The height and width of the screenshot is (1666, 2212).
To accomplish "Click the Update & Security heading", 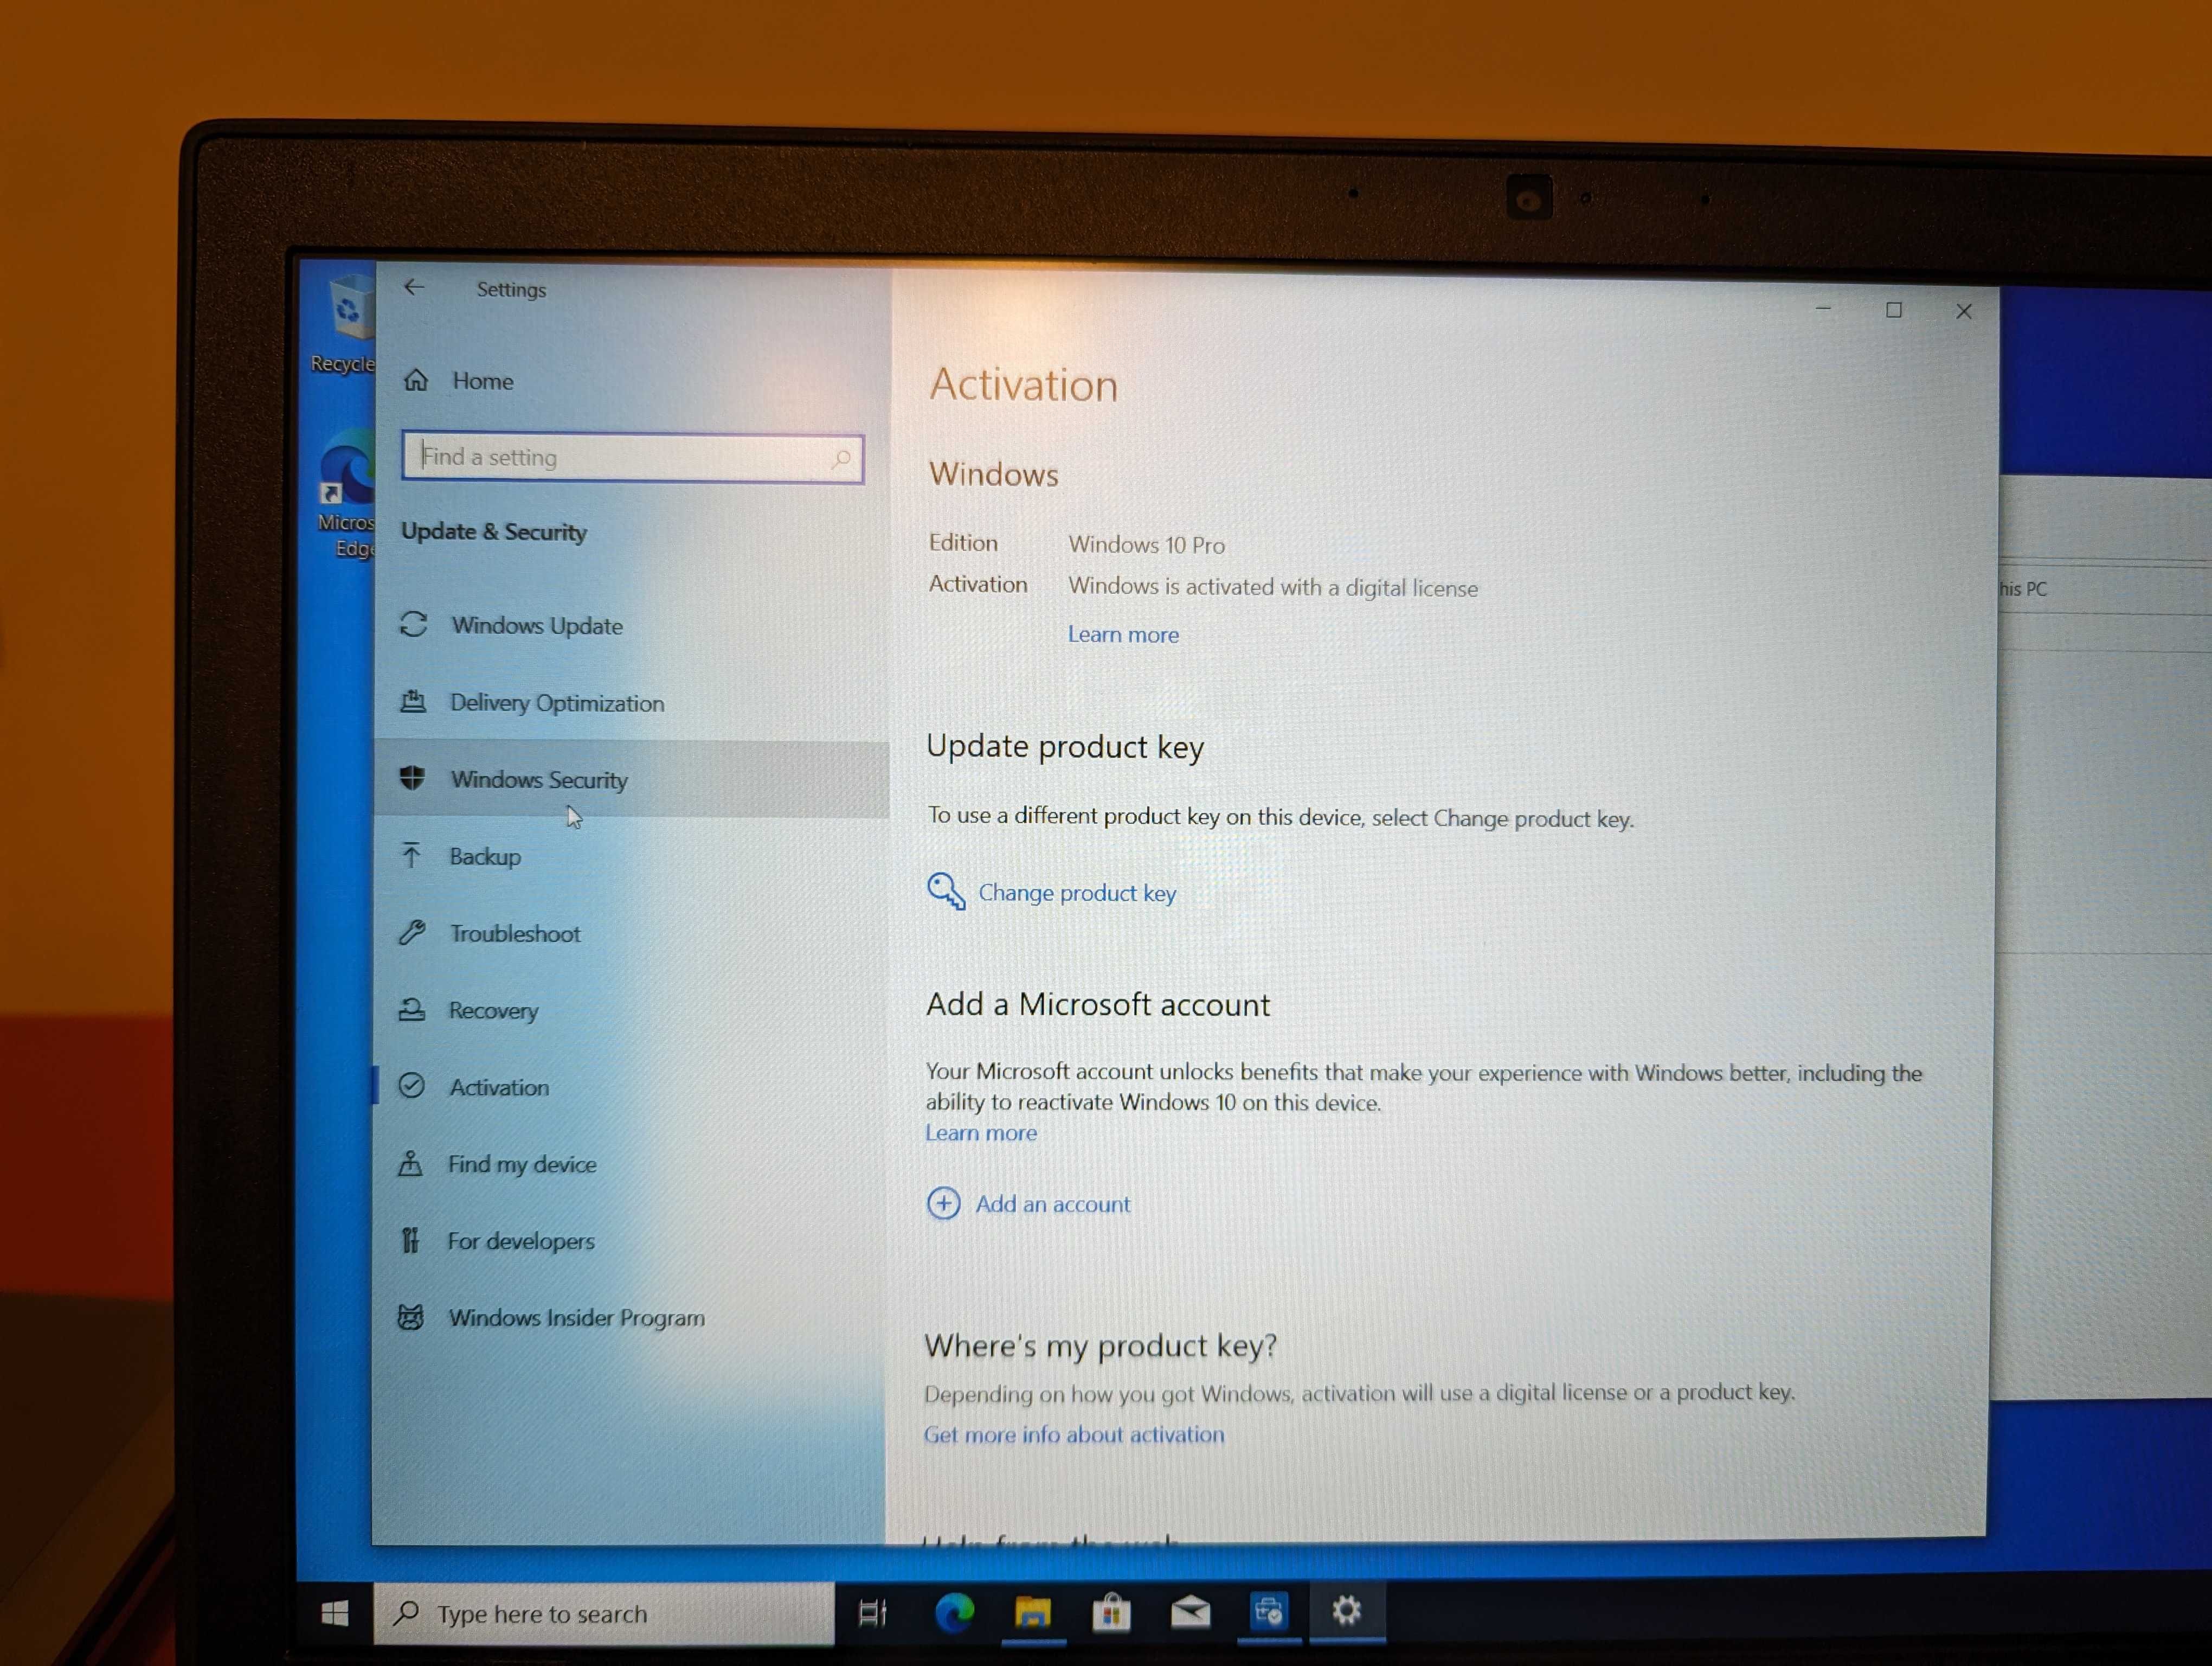I will tap(494, 532).
